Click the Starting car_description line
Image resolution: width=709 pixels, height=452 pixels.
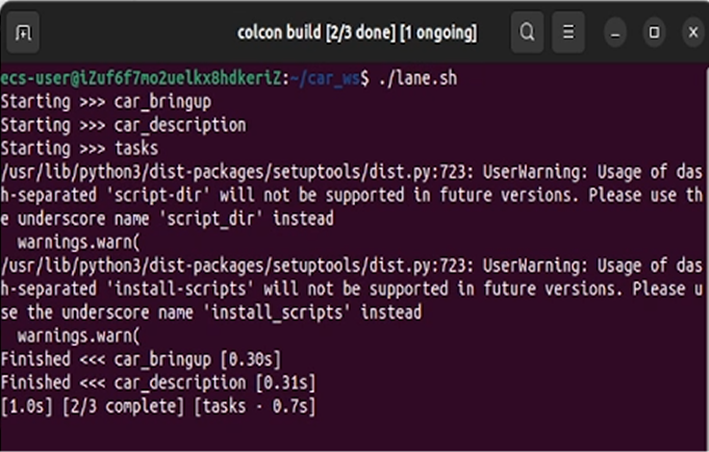123,125
